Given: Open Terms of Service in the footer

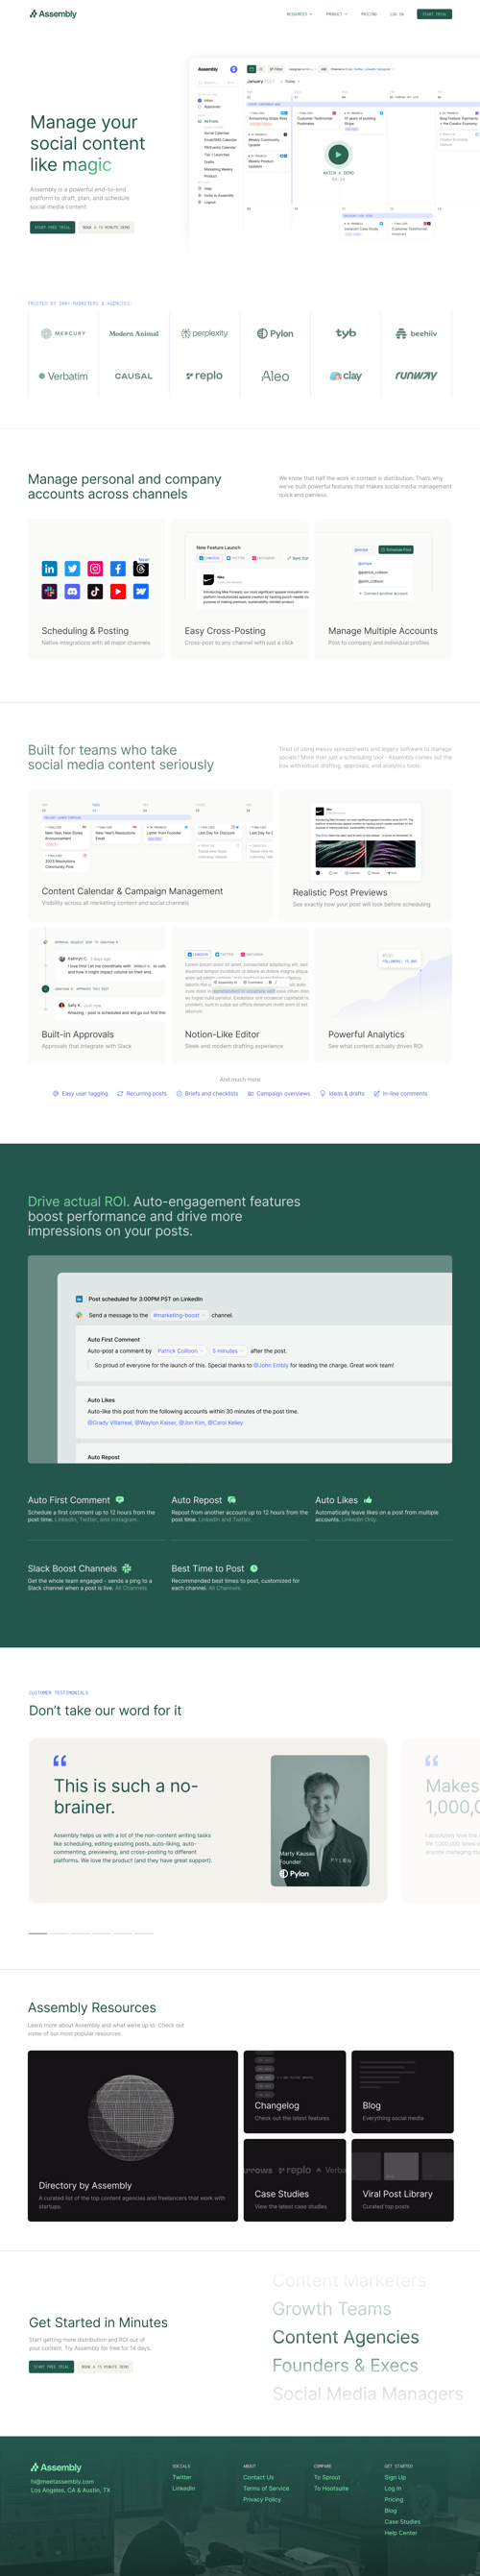Looking at the screenshot, I should click(266, 2488).
